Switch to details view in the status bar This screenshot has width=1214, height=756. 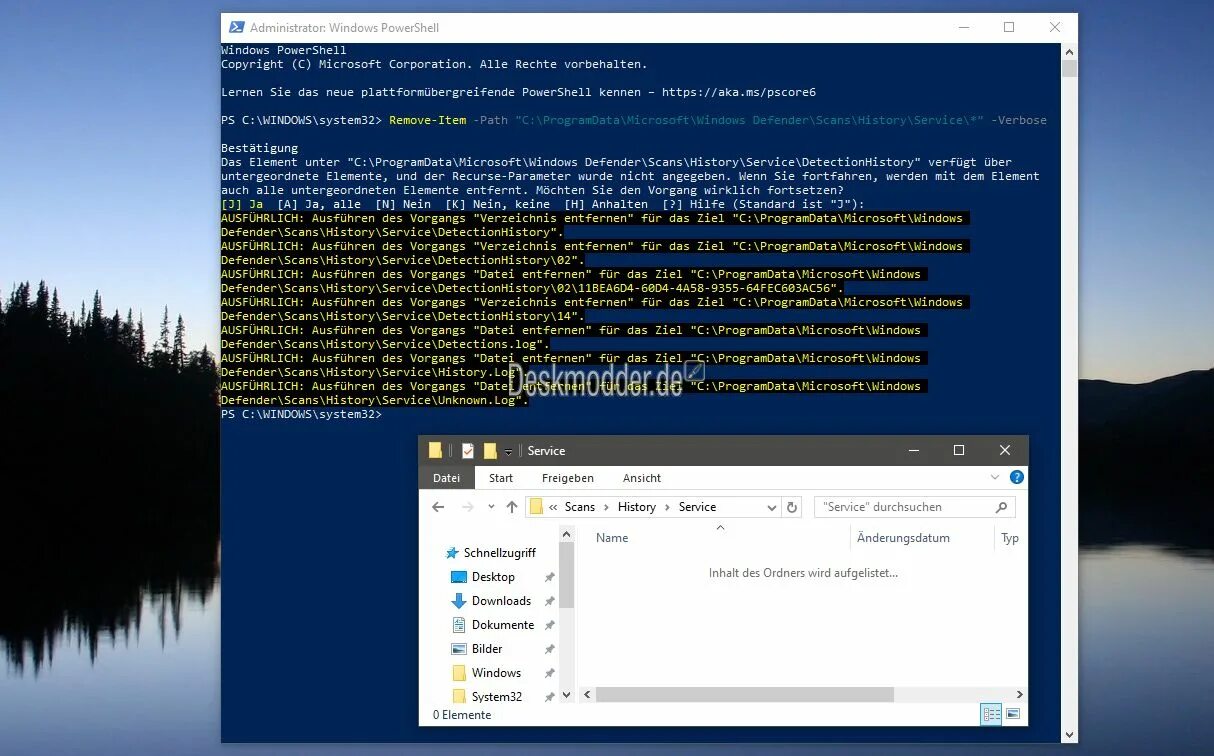click(991, 714)
